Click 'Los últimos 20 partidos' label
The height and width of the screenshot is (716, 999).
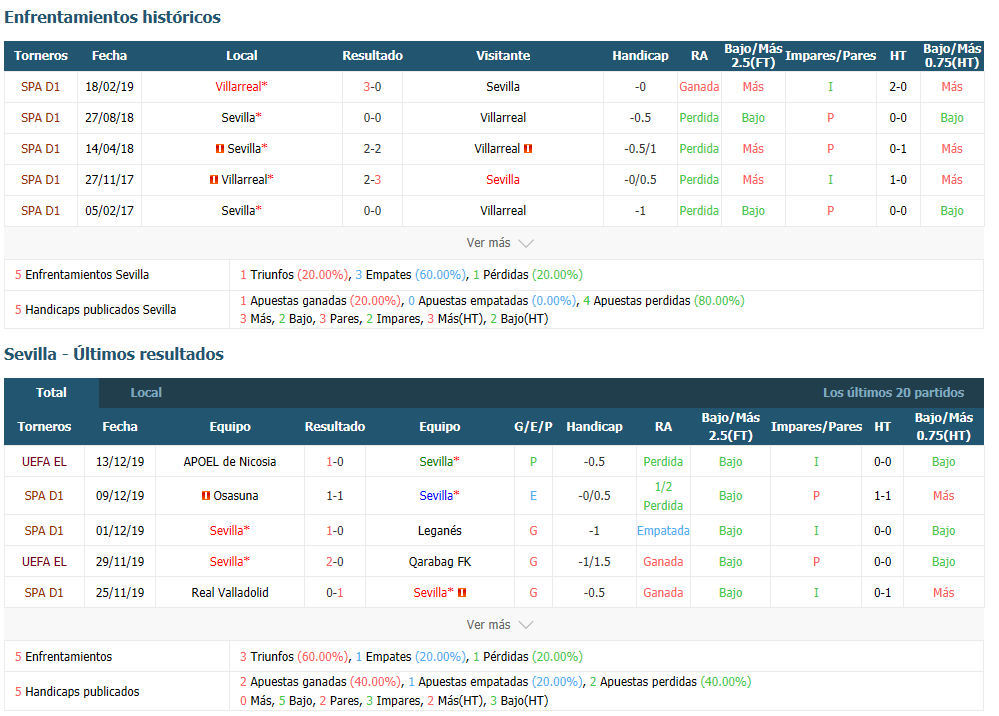click(893, 392)
